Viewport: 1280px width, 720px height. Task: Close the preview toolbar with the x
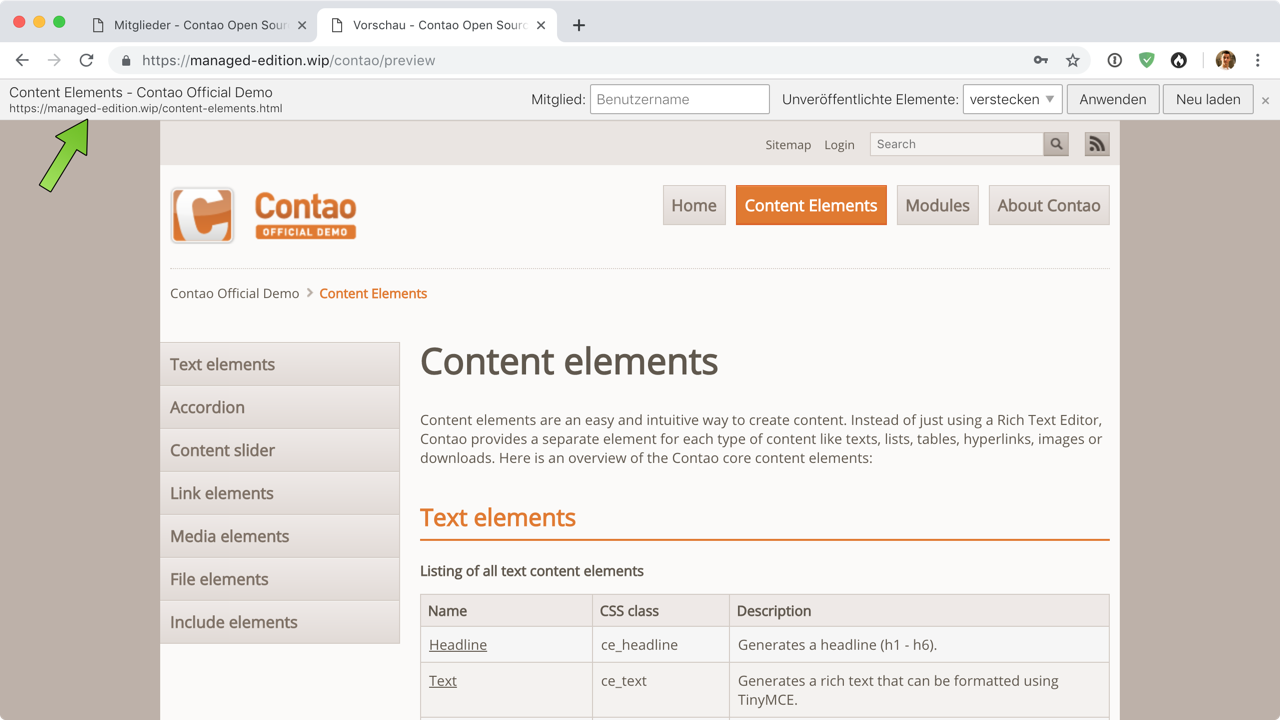click(x=1265, y=100)
